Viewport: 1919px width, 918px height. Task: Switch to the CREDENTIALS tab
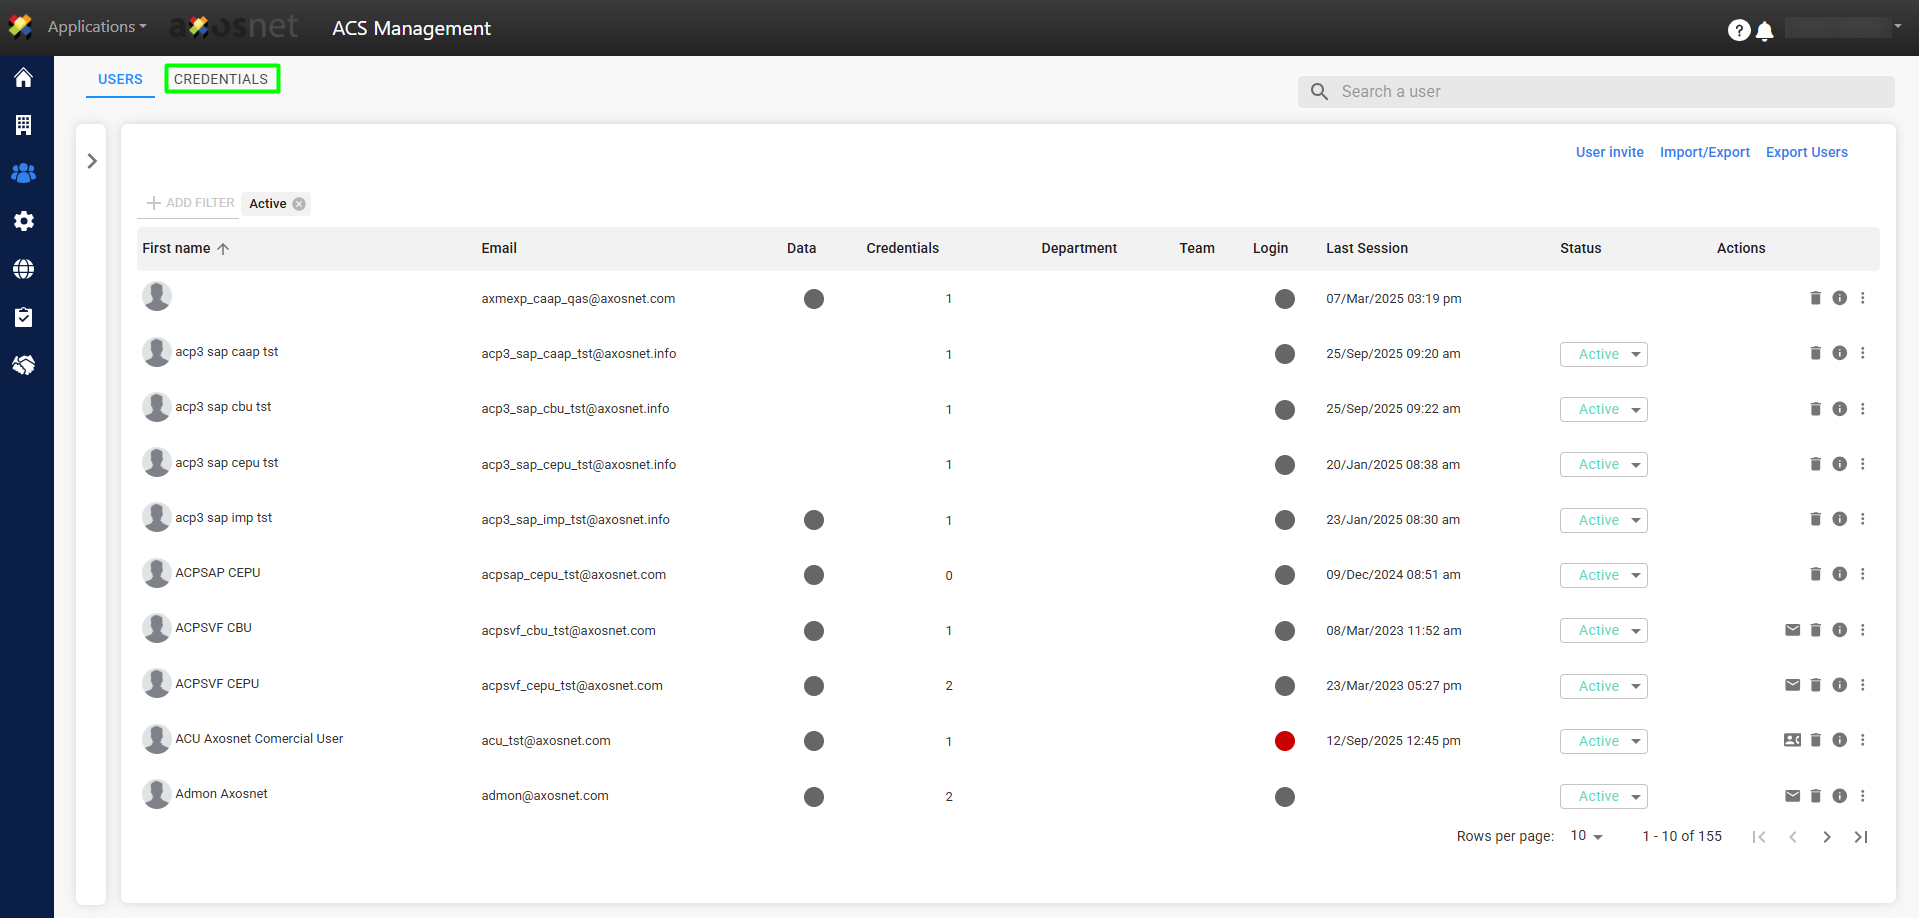pyautogui.click(x=221, y=79)
